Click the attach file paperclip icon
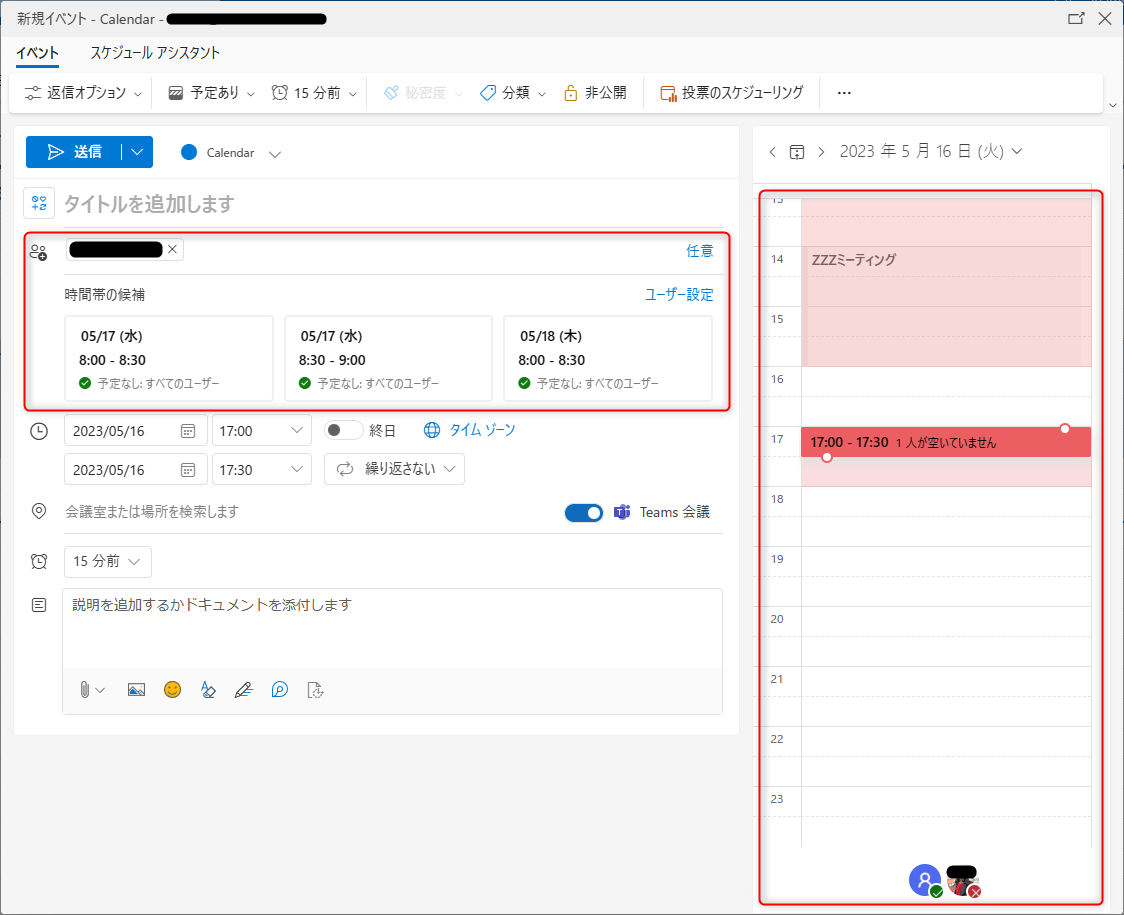Screen dimensions: 1124x915 tap(85, 690)
